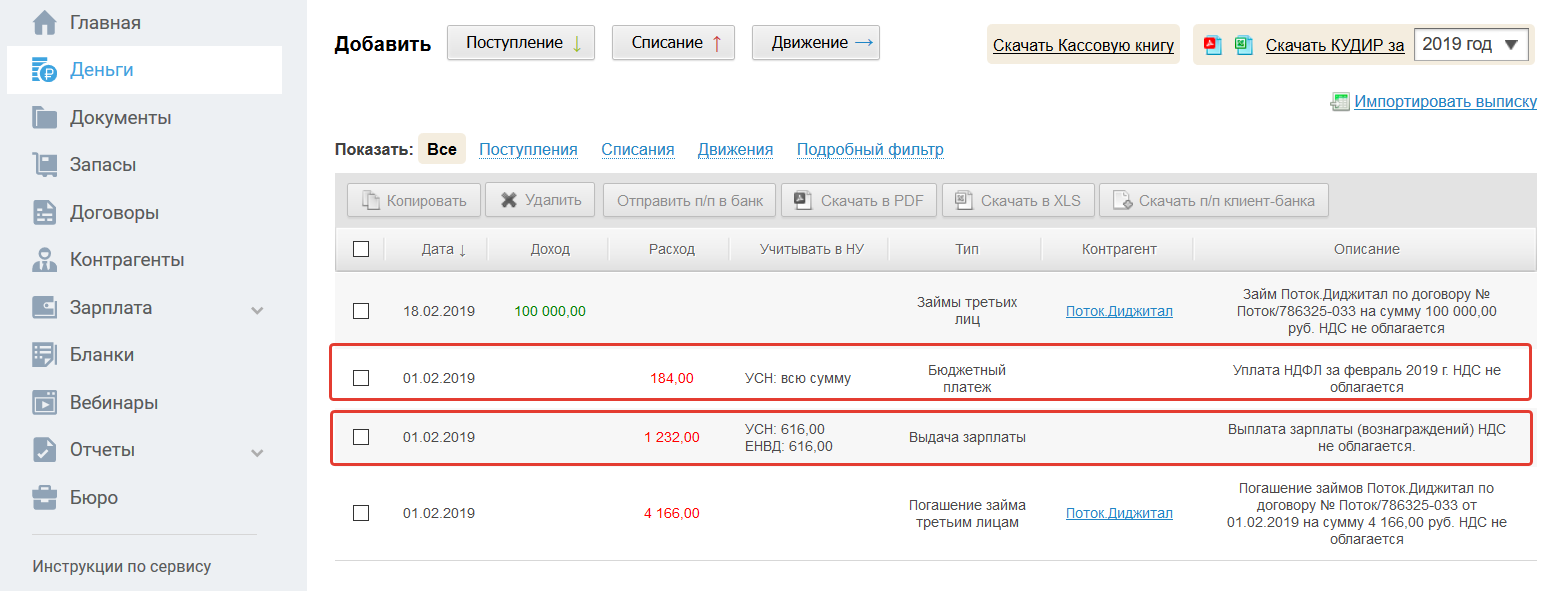The height and width of the screenshot is (591, 1564).
Task: Click the Деньги coins icon in sidebar
Action: 44,70
